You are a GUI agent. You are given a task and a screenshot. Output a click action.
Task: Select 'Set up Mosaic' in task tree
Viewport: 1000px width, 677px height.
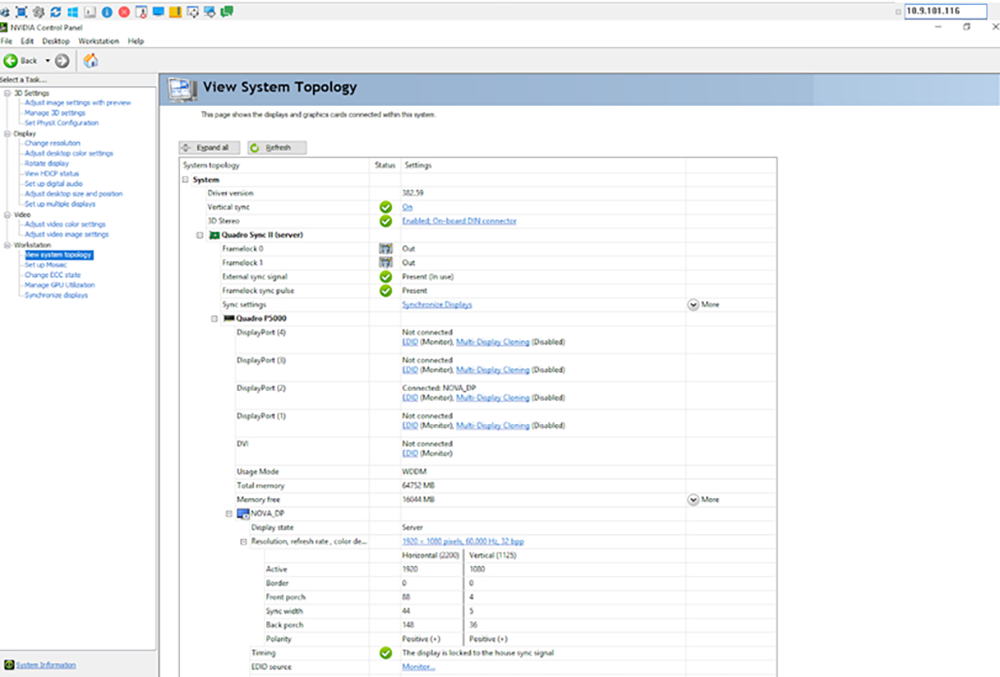coord(45,265)
